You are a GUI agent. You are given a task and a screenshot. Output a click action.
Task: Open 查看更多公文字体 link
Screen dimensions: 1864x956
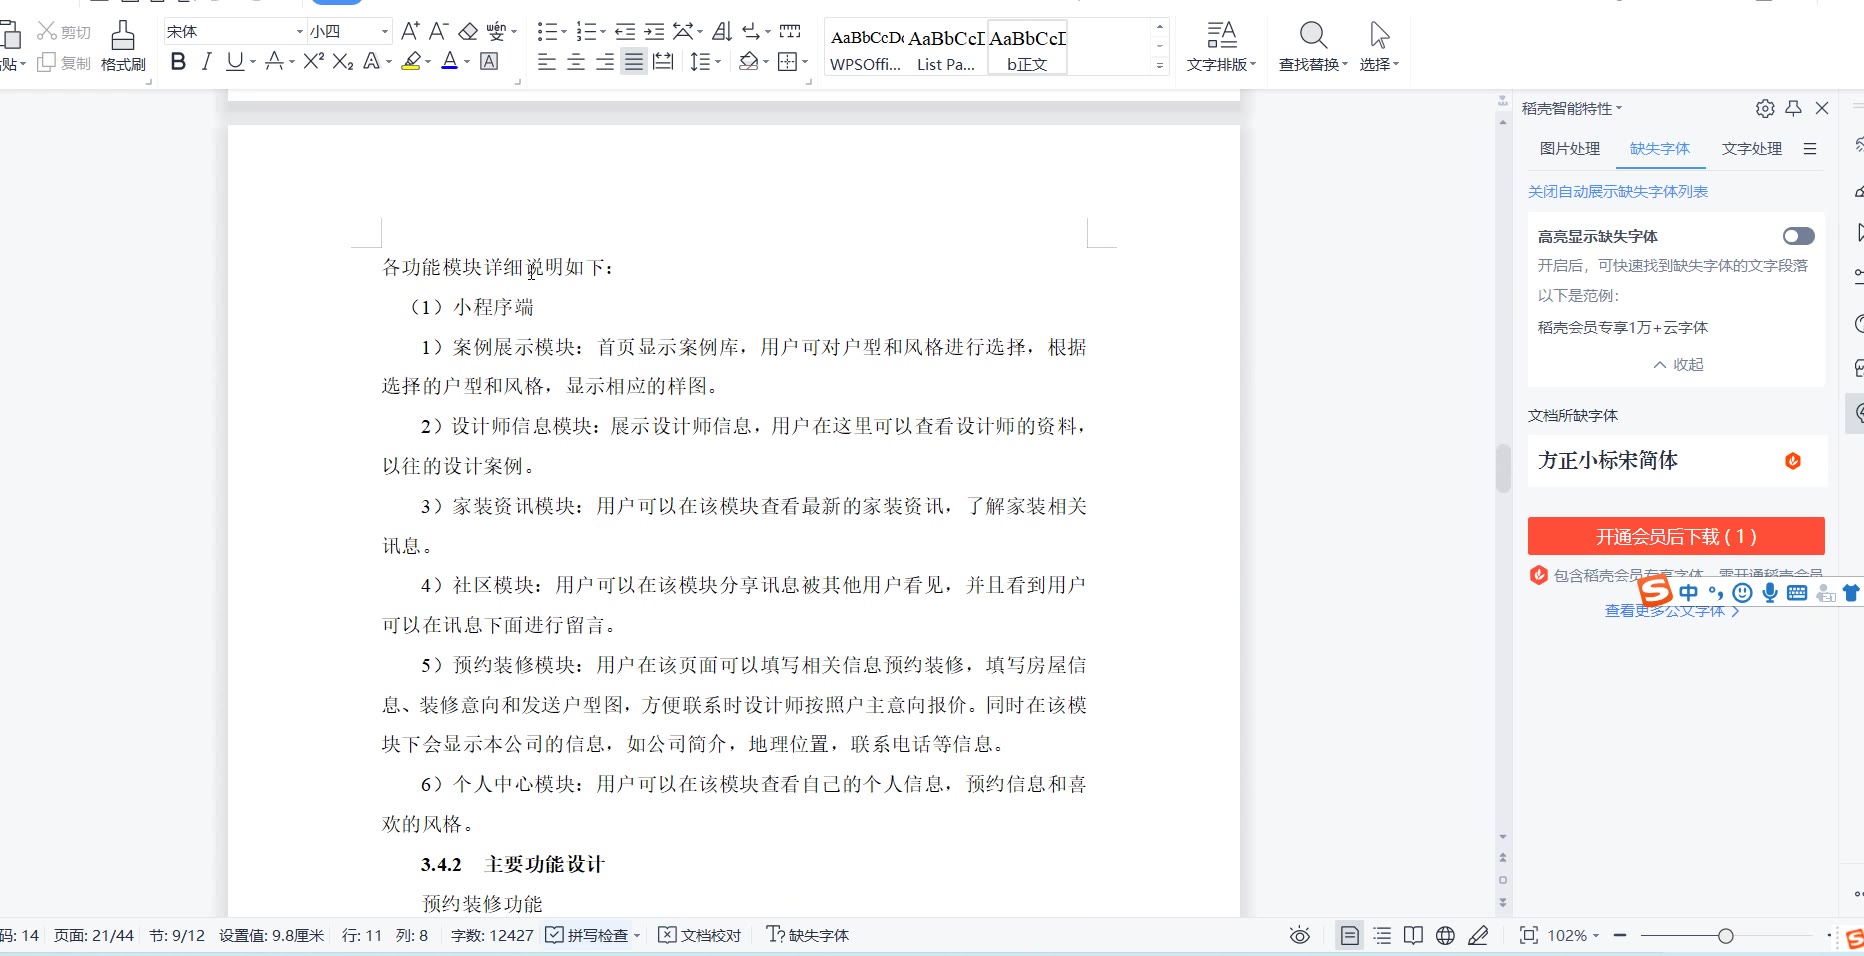point(1671,611)
